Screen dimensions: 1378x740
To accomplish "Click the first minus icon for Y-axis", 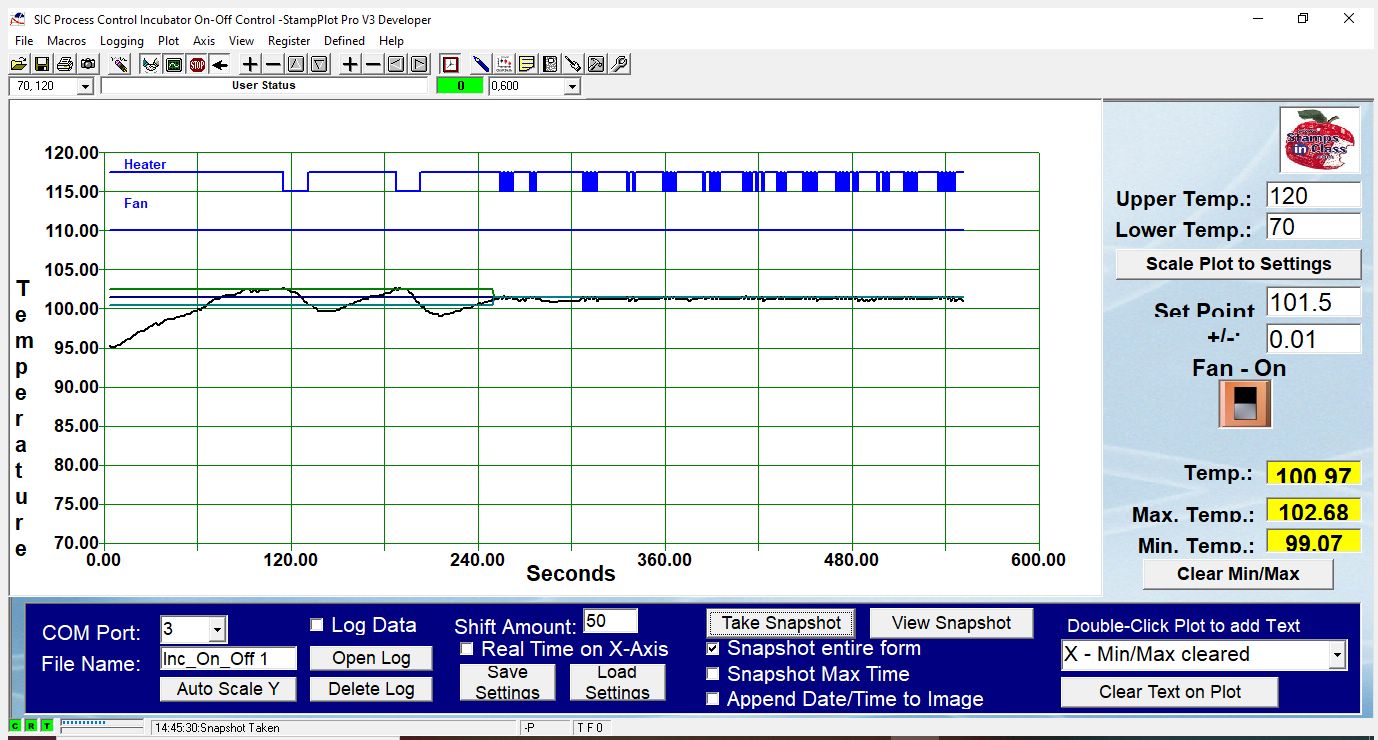I will coord(273,64).
